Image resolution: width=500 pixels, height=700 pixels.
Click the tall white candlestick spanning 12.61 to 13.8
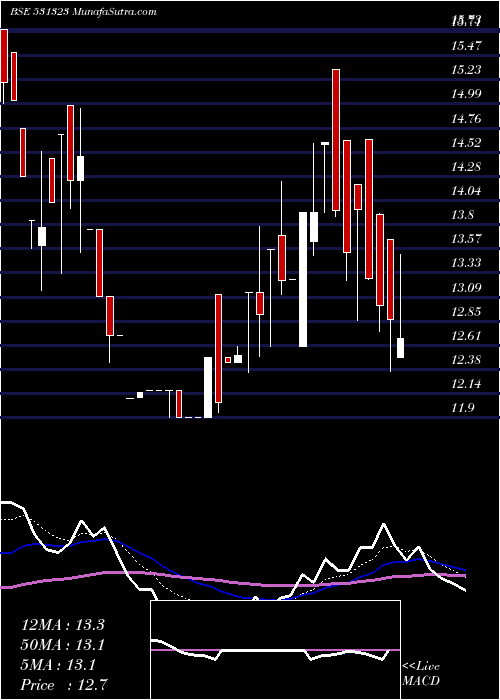(x=303, y=279)
